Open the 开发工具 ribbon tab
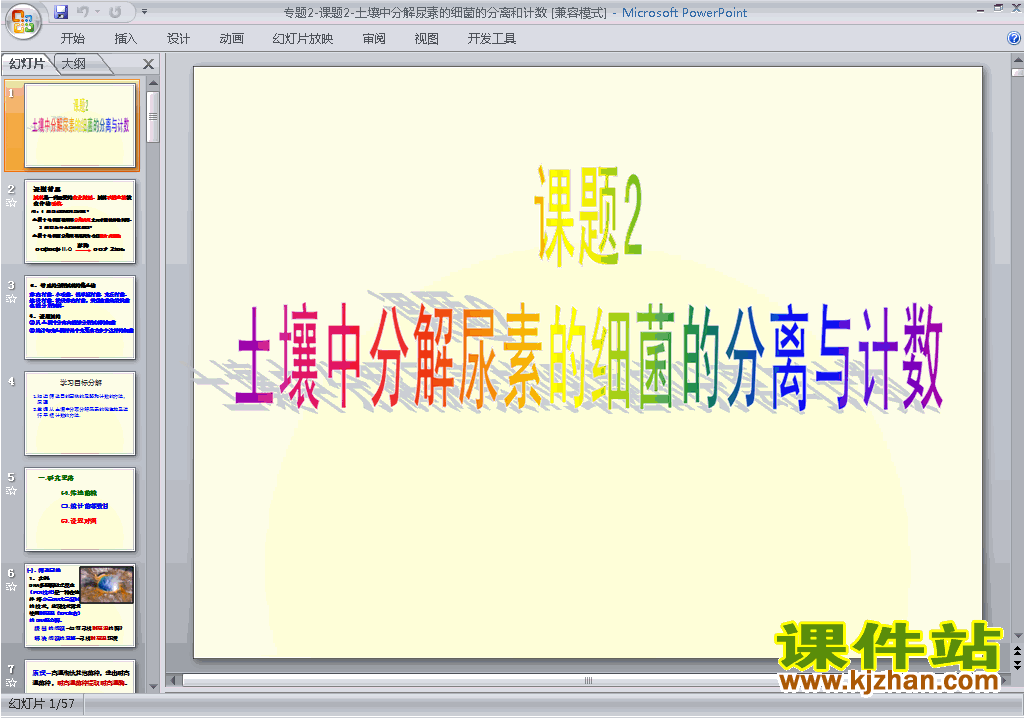Screen dimensions: 1024x718 491,39
